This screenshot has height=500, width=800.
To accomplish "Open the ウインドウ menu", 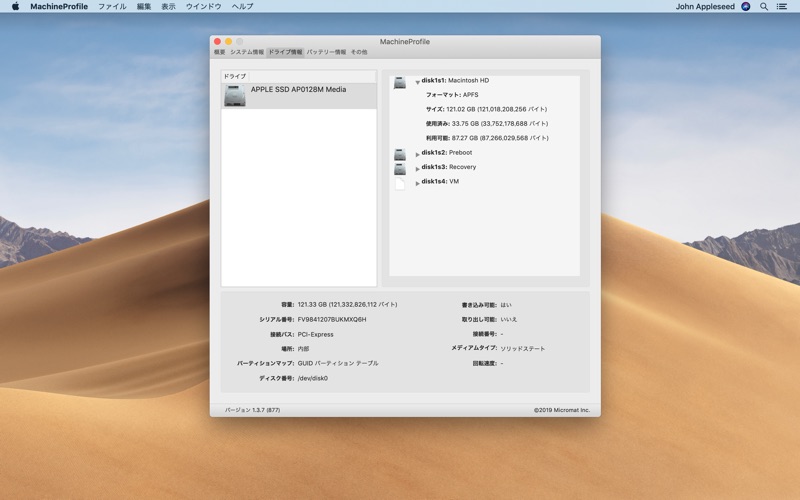I will tap(203, 7).
